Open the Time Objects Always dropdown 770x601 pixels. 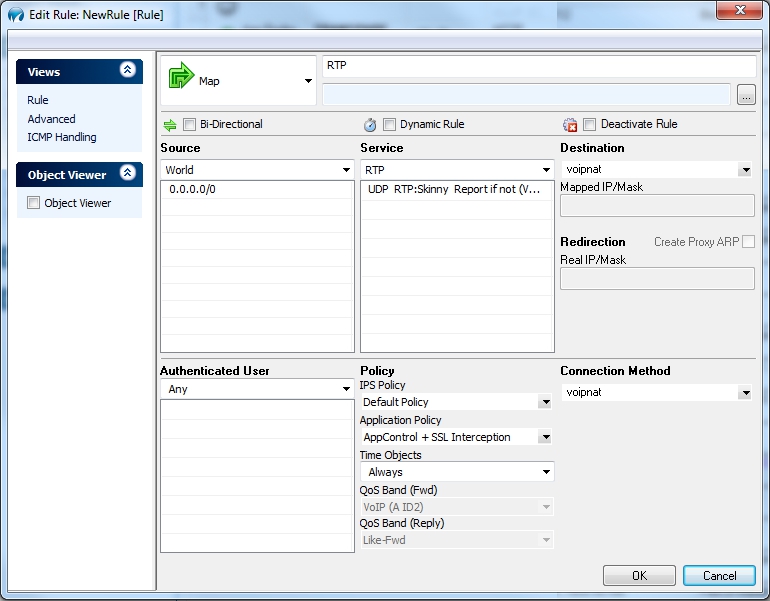546,472
